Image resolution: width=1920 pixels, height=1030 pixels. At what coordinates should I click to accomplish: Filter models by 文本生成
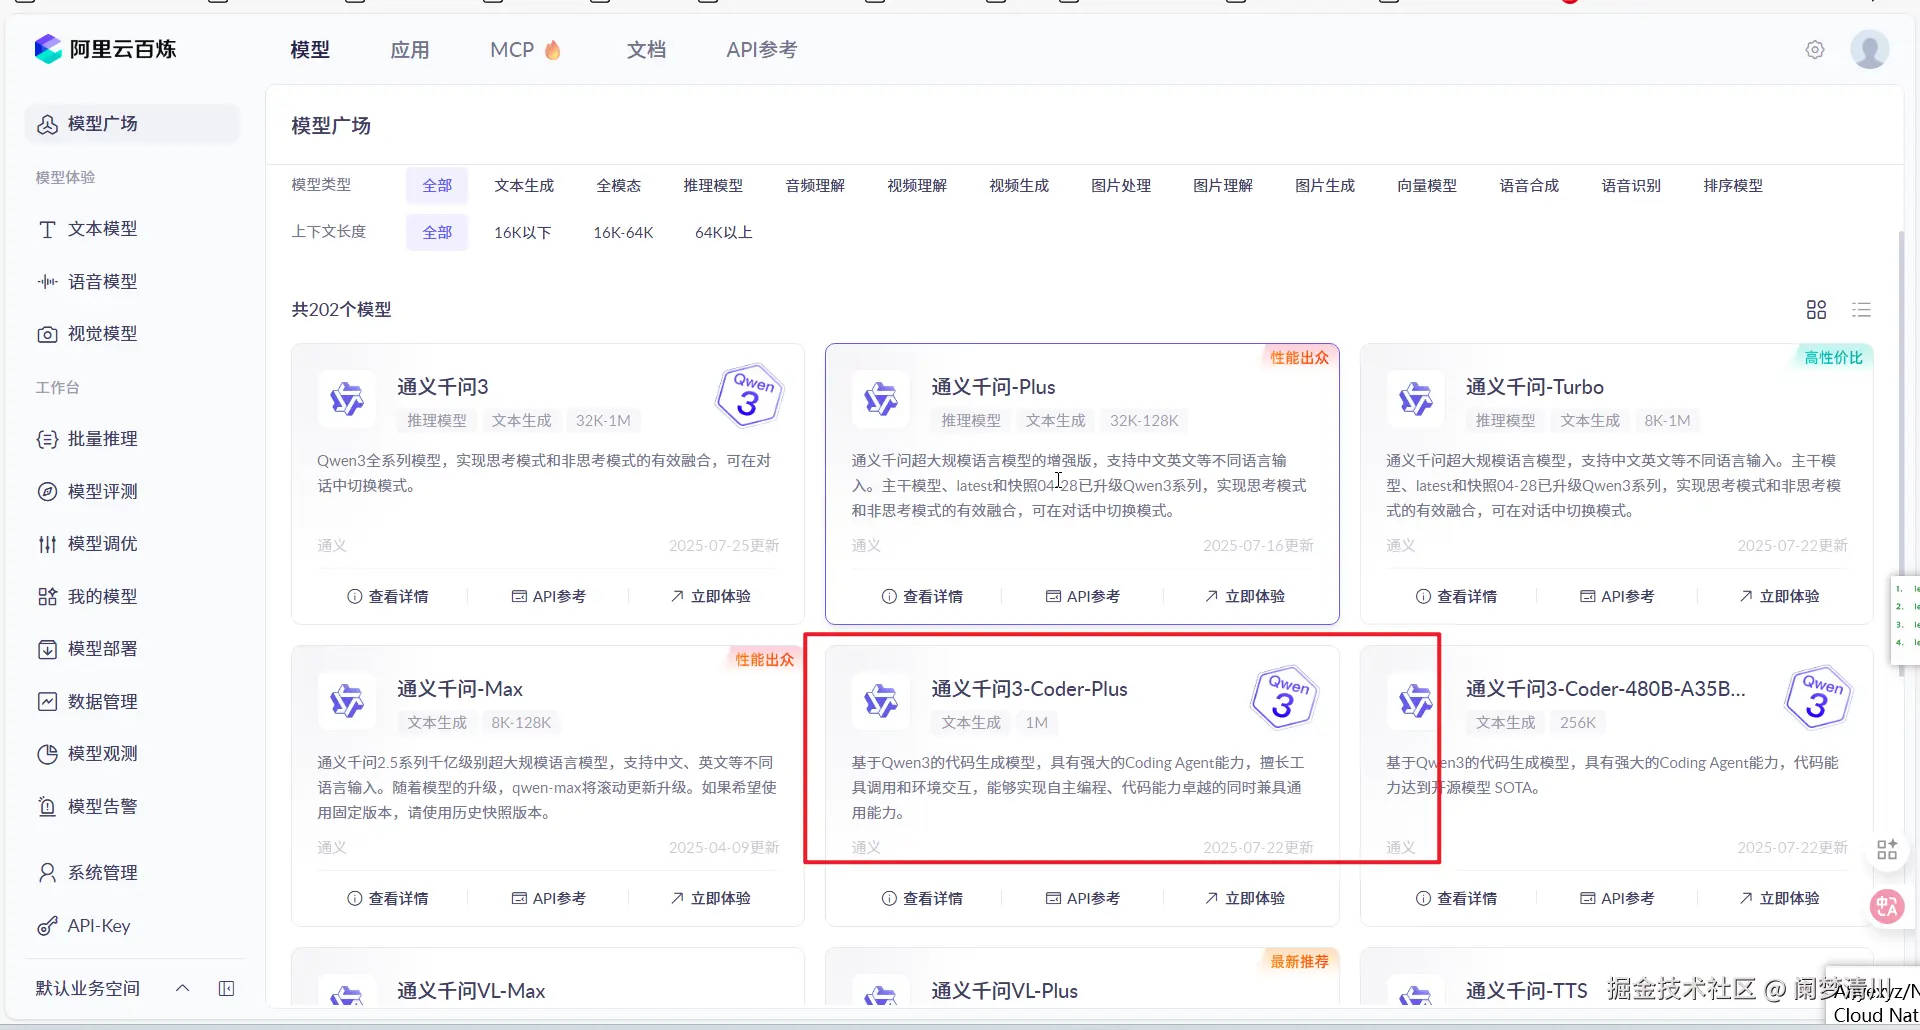click(524, 186)
